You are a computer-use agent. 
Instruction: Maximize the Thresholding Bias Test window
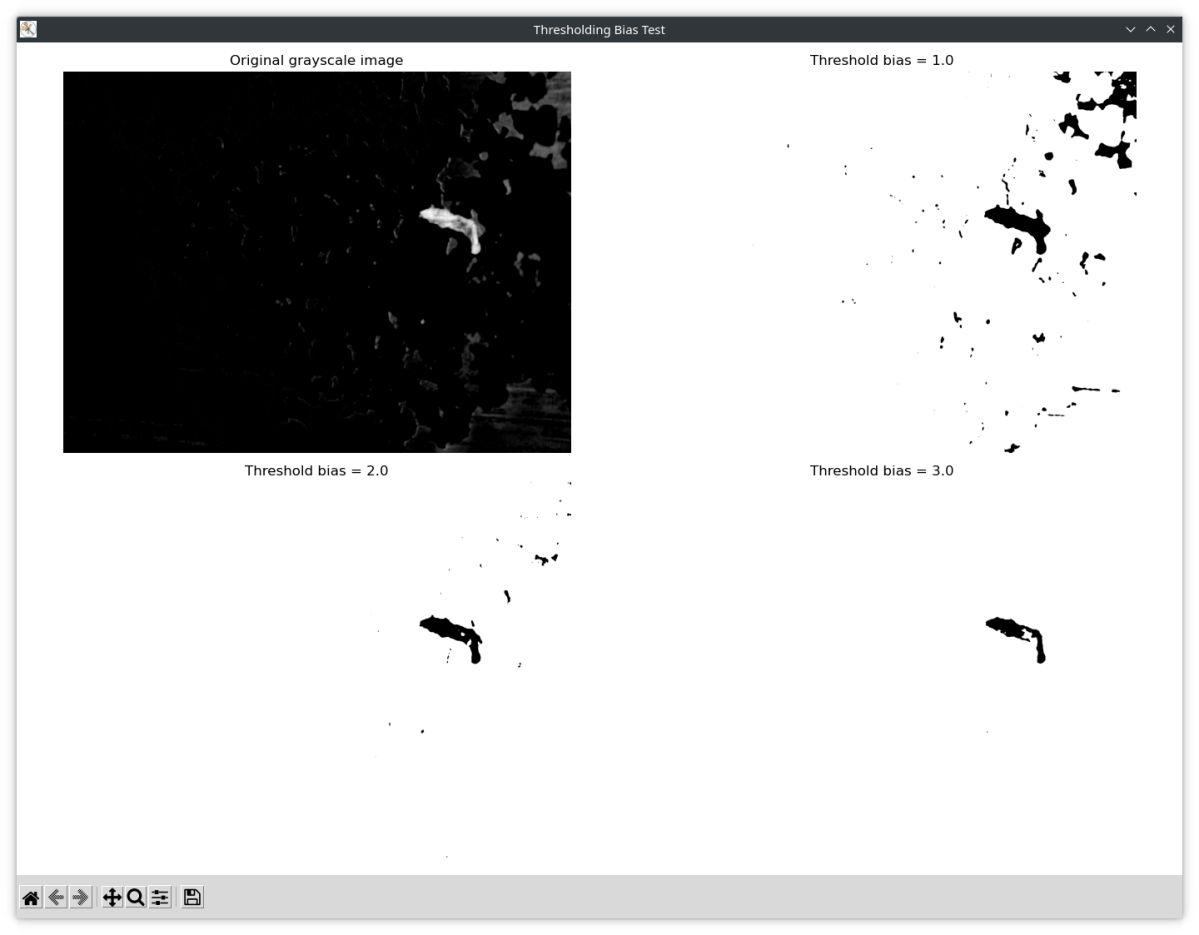[1150, 29]
